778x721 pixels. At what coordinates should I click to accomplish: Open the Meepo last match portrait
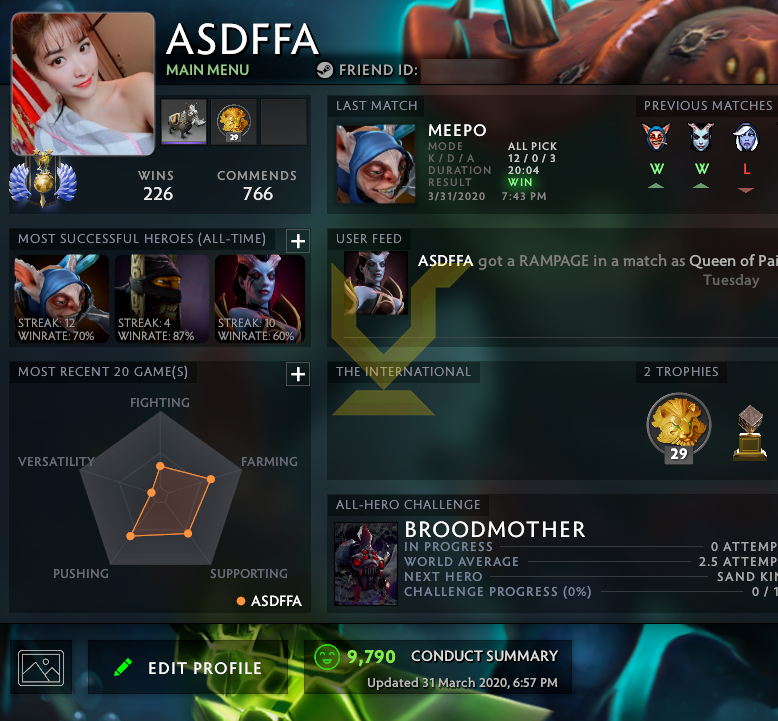click(x=376, y=164)
